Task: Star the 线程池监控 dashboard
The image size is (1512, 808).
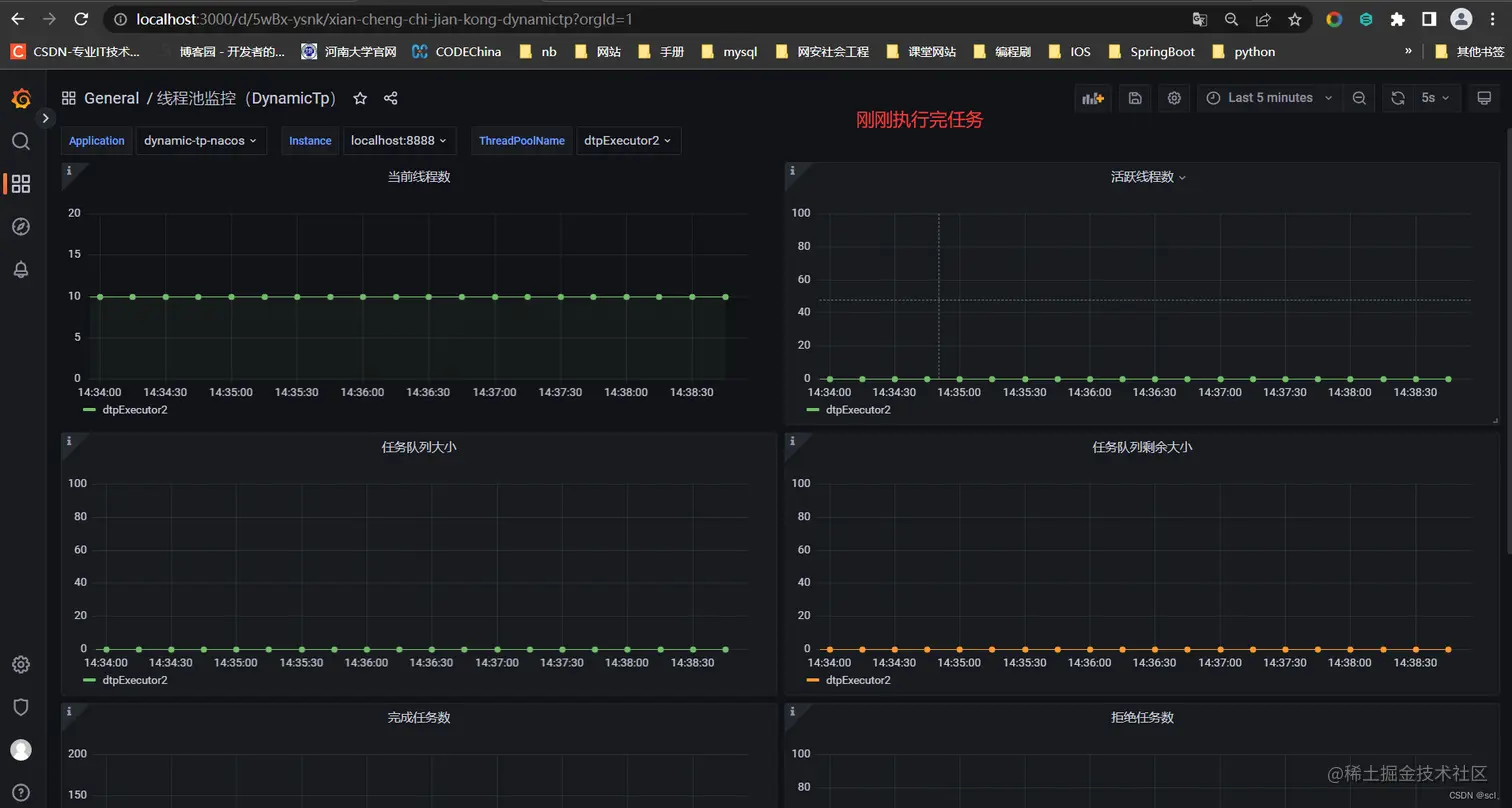Action: 360,98
